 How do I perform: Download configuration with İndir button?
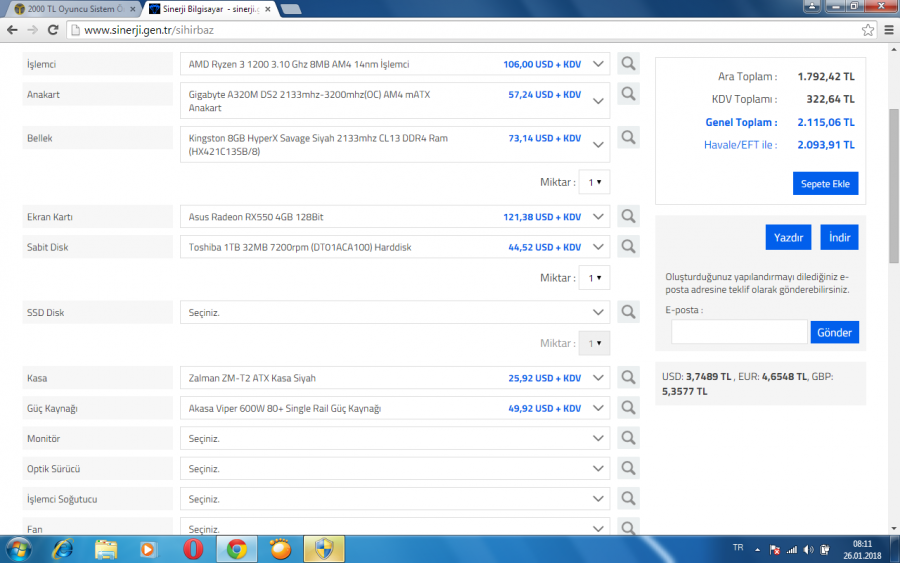tap(839, 238)
